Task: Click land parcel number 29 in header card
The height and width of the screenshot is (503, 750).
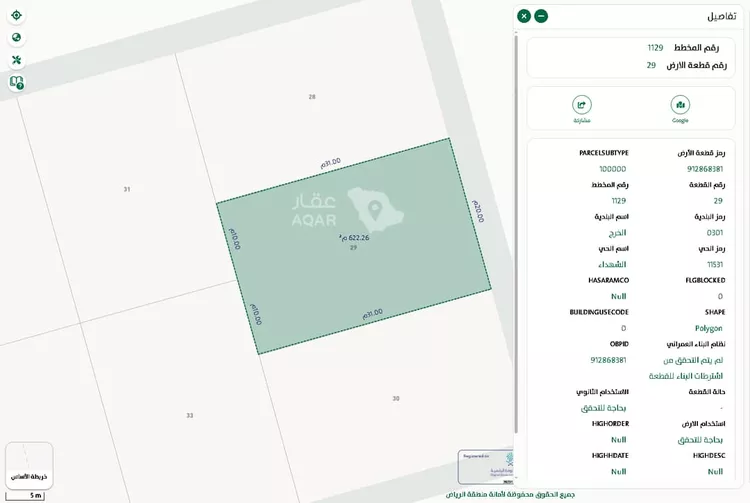Action: coord(651,65)
